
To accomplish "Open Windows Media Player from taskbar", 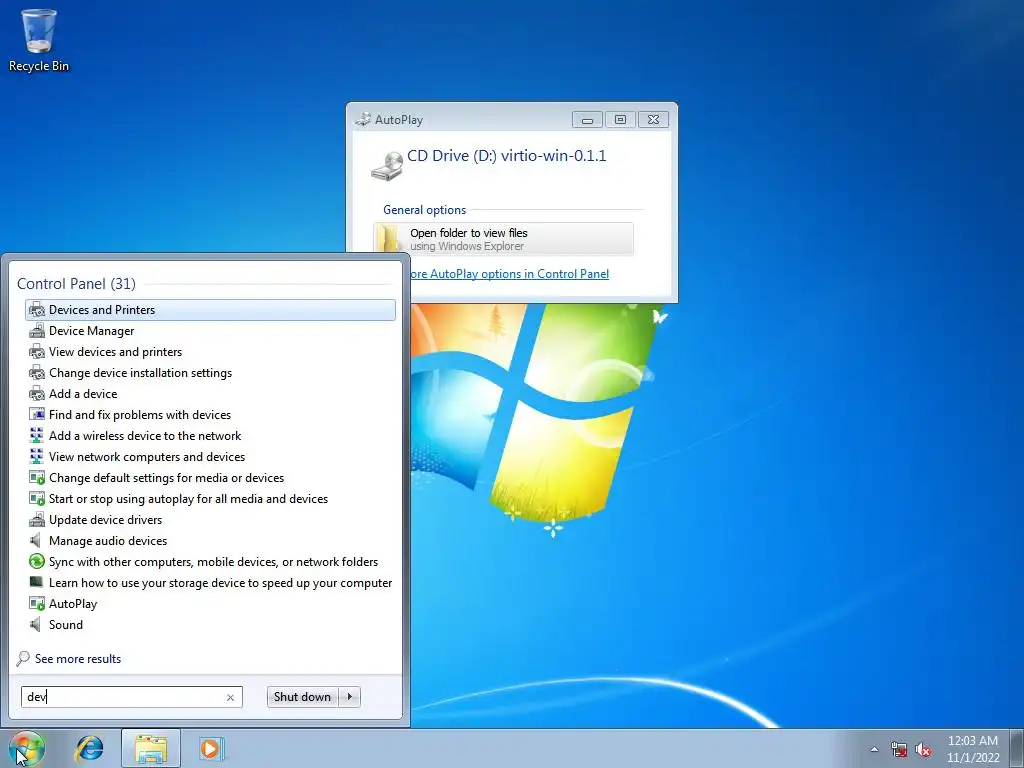I will click(x=211, y=748).
